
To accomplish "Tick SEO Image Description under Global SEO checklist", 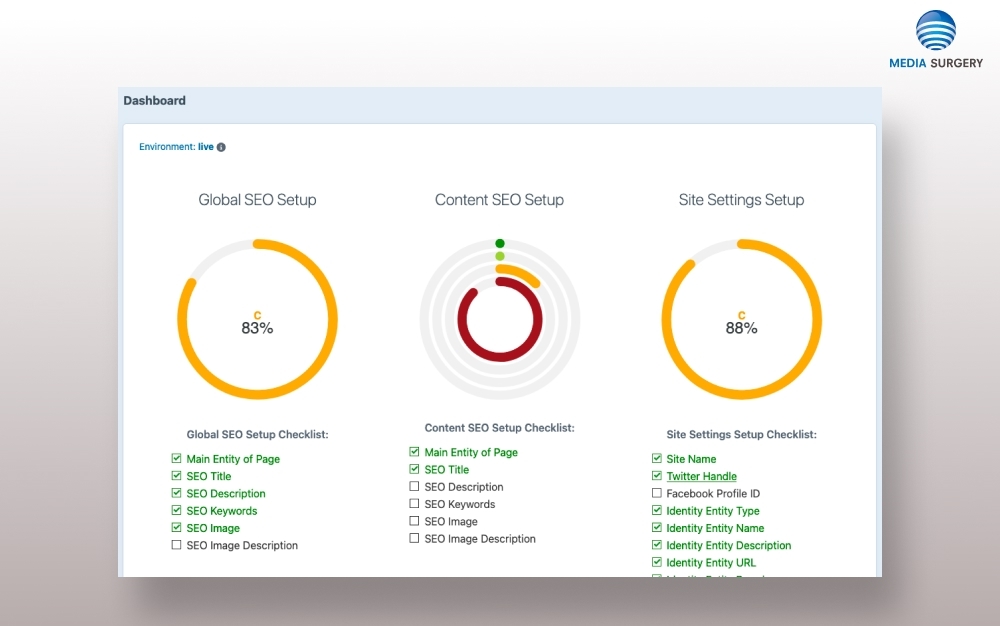I will click(x=177, y=546).
